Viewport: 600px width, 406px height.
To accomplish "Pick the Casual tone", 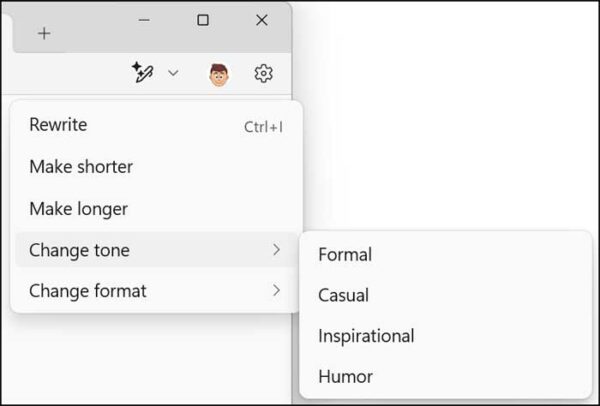I will tap(343, 295).
